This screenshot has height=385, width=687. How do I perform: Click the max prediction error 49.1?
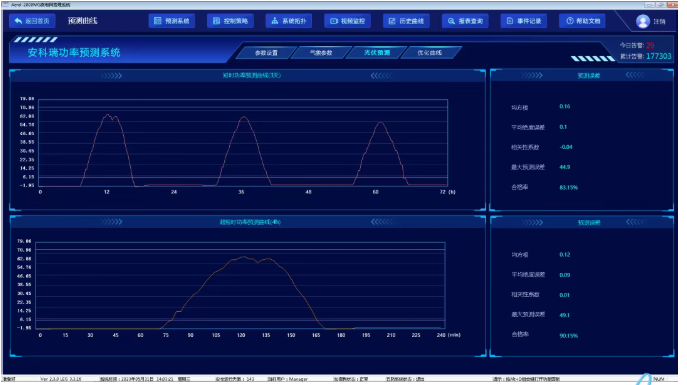click(565, 315)
